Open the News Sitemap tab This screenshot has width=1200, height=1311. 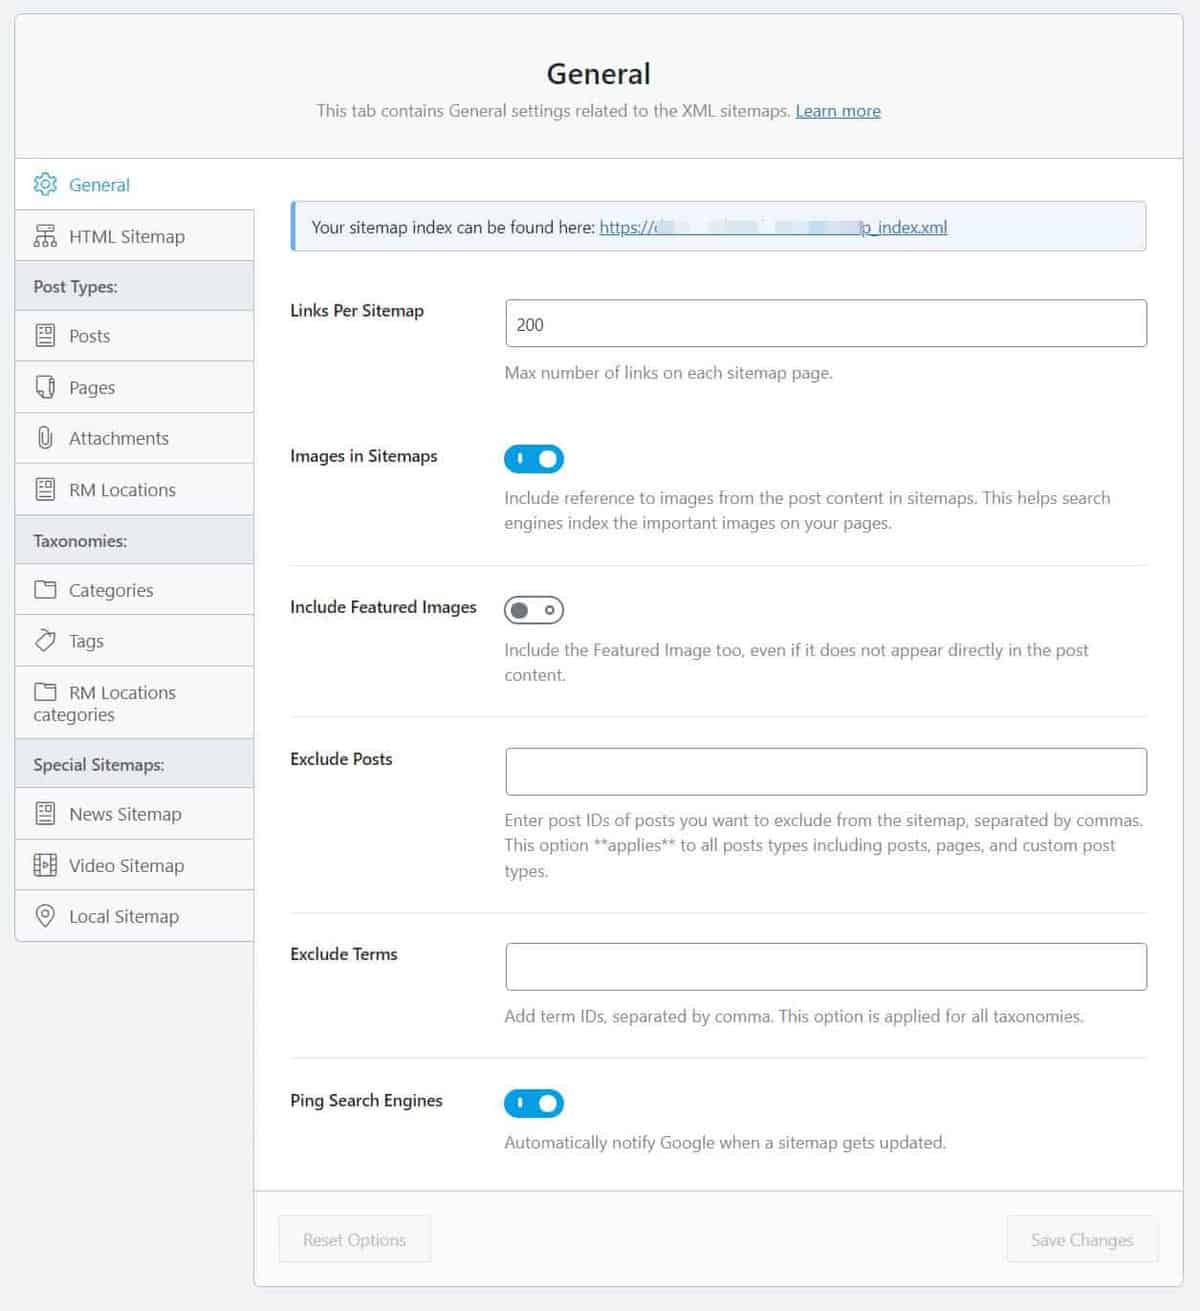coord(125,814)
